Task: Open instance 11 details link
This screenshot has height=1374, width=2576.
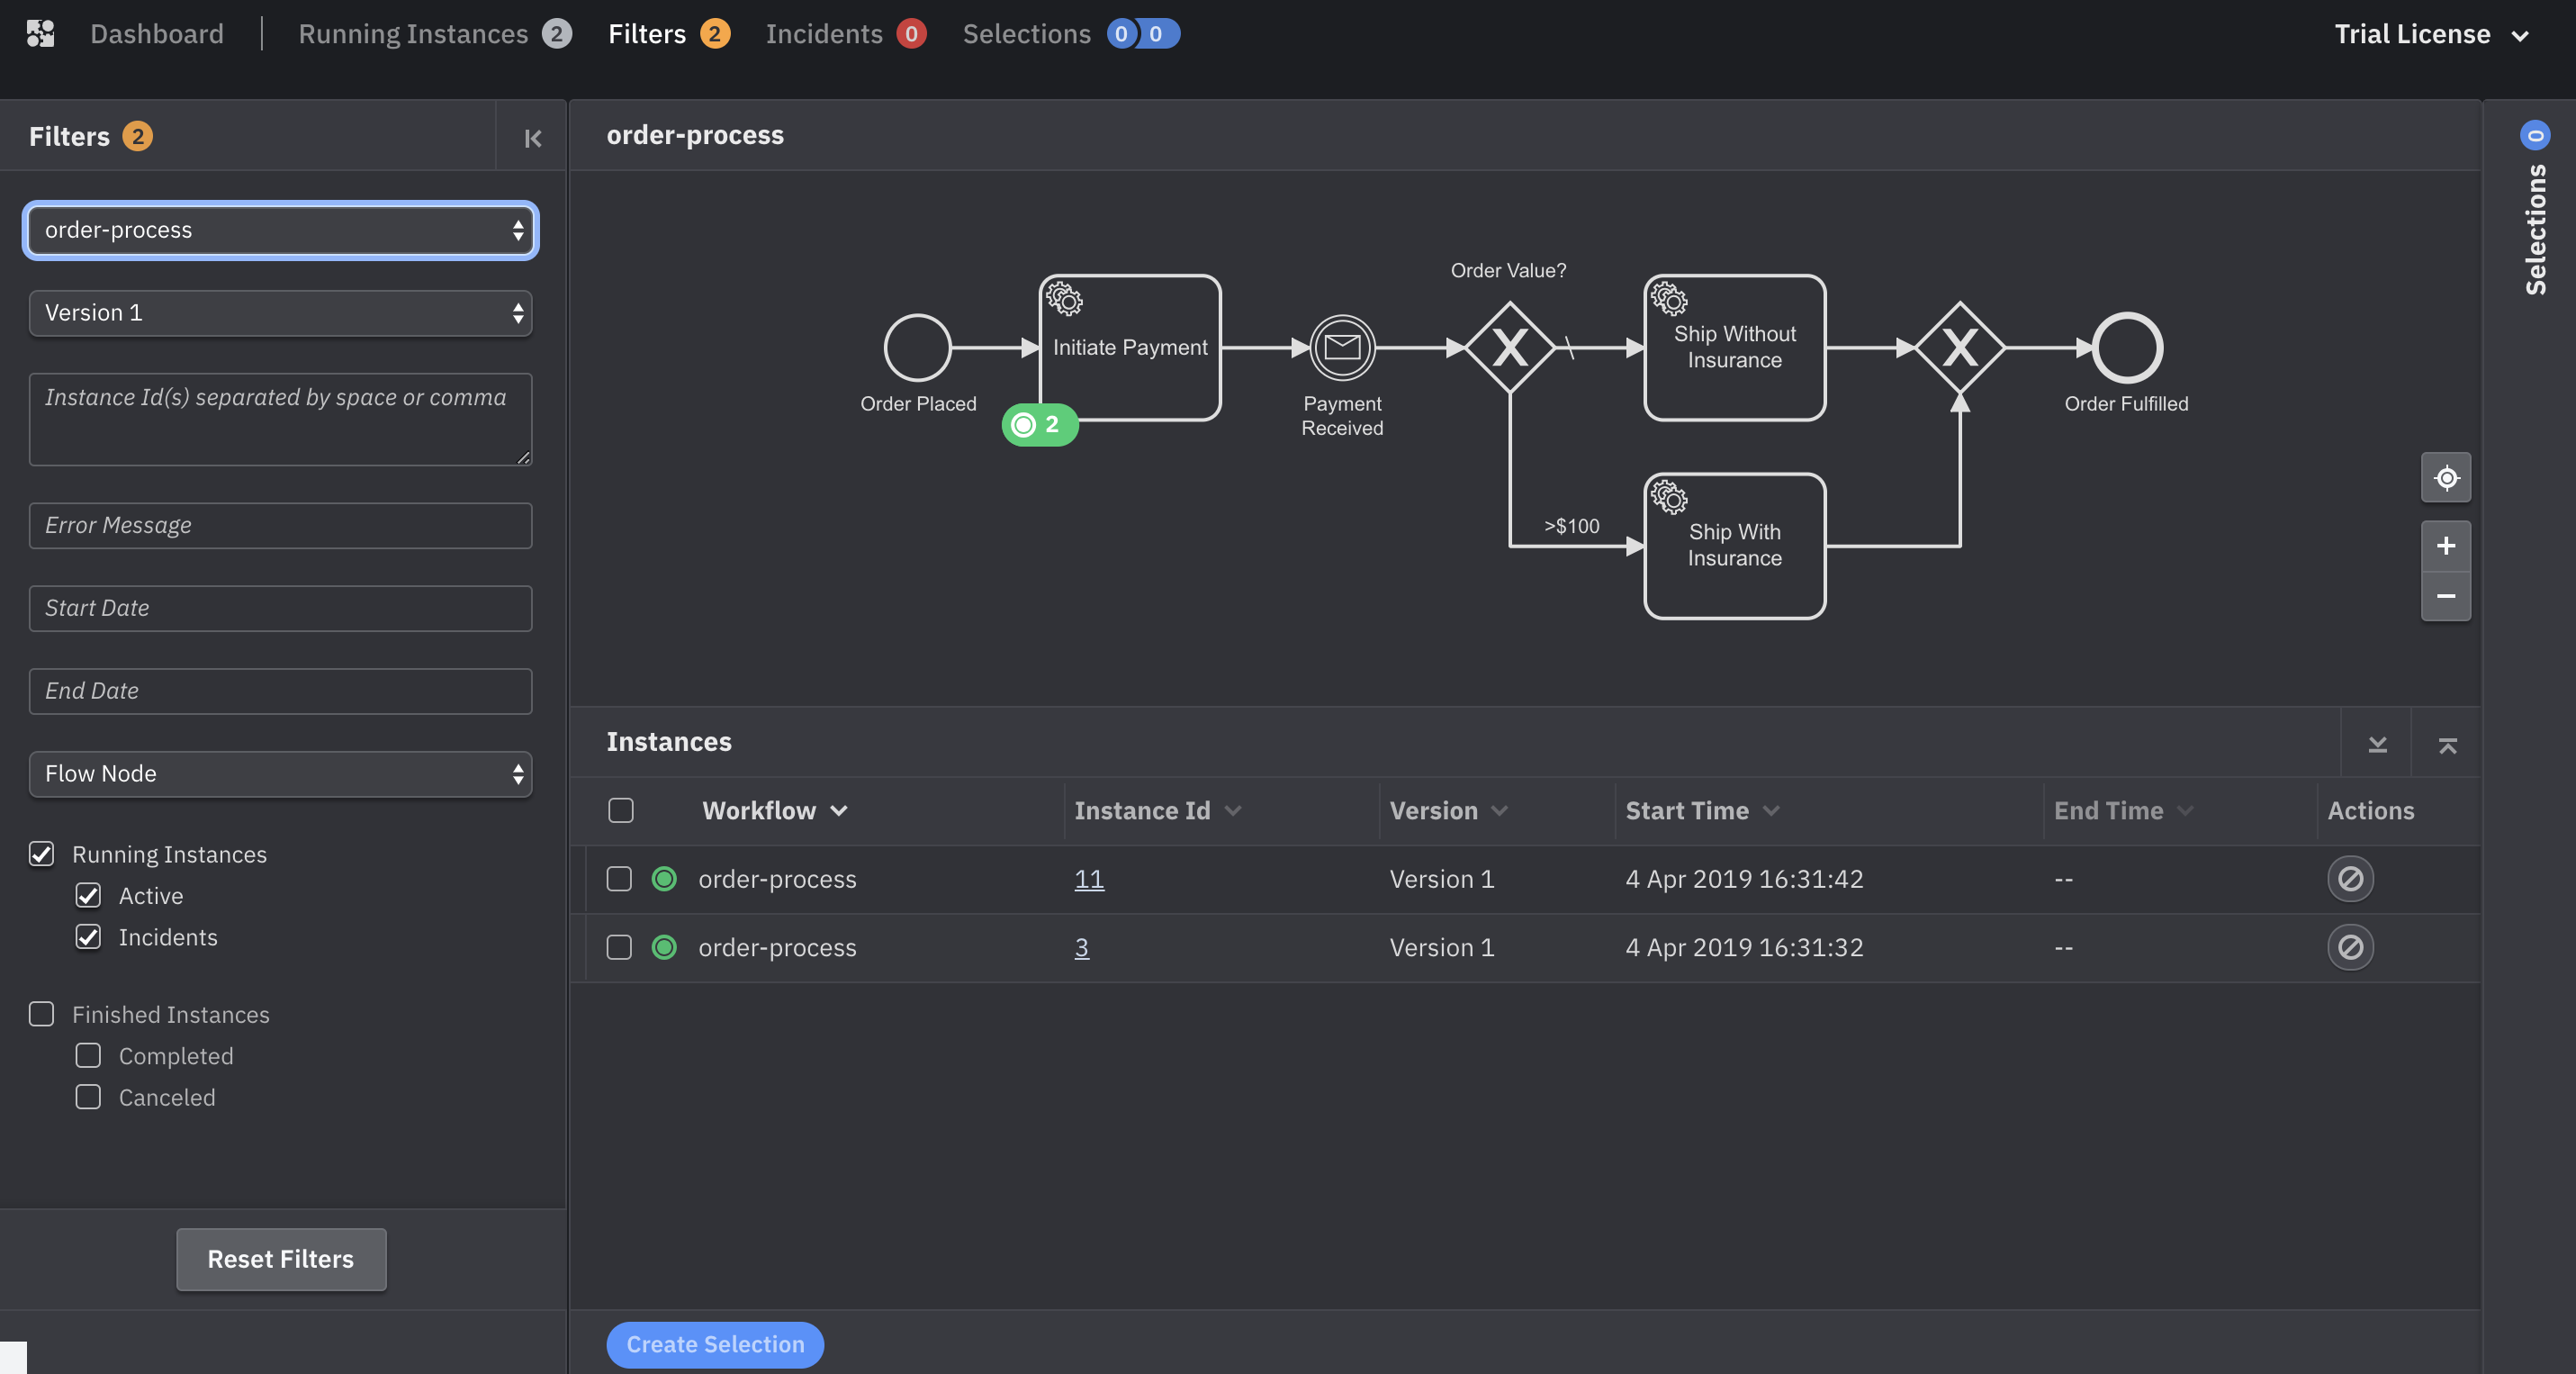Action: (x=1088, y=878)
